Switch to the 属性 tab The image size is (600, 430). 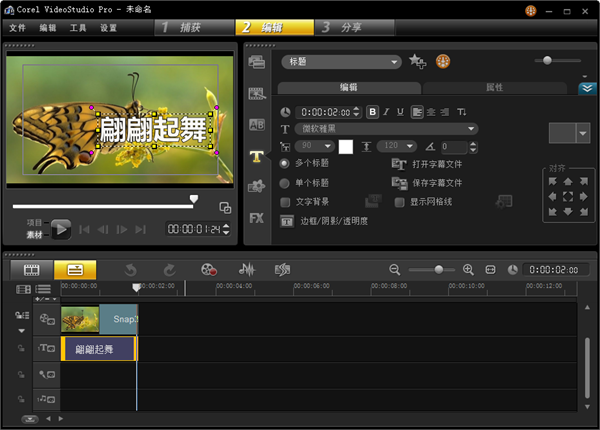coord(493,88)
